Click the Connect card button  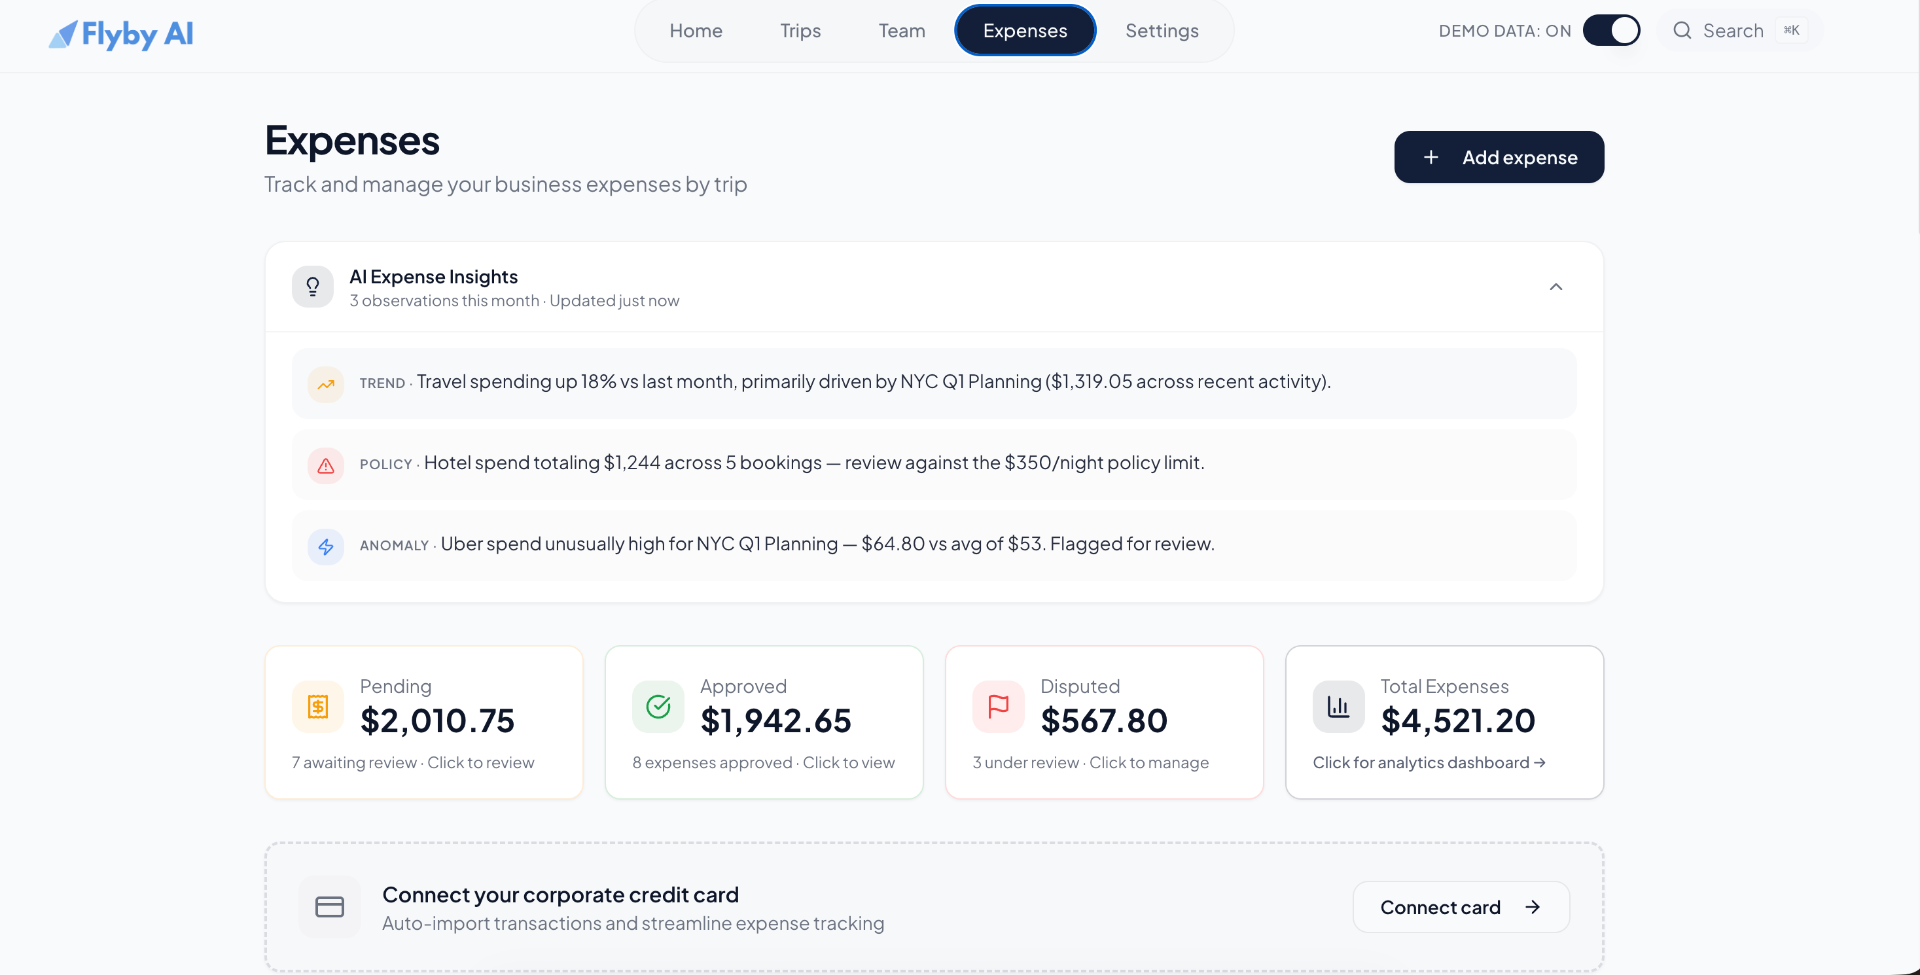(x=1461, y=907)
